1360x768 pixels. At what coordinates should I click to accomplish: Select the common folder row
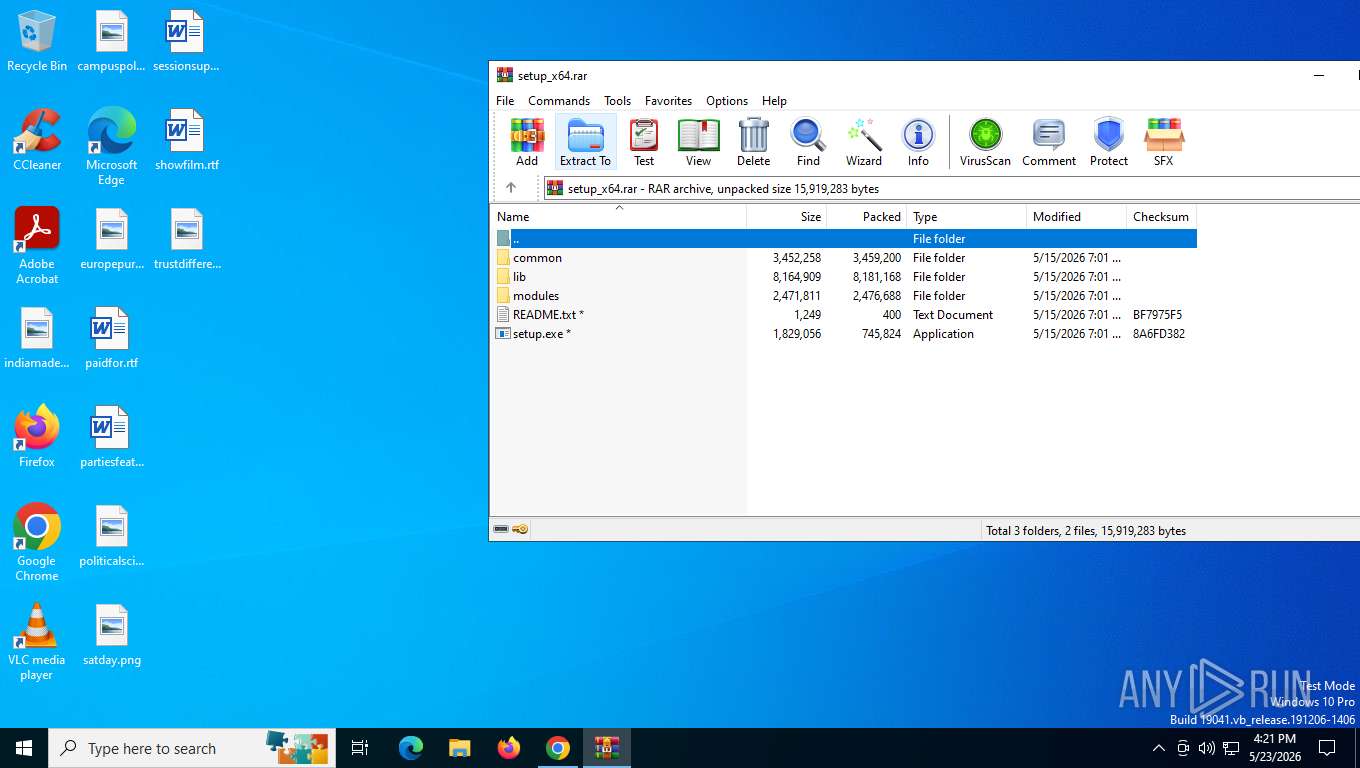tap(844, 258)
